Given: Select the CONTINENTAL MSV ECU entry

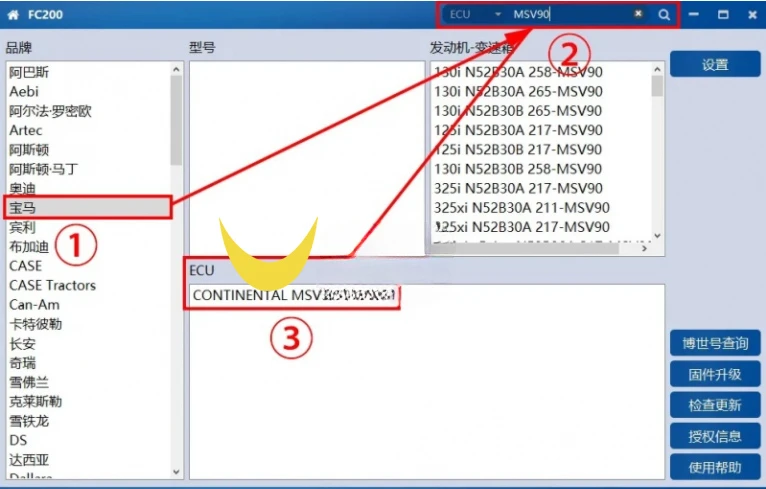Looking at the screenshot, I should pos(293,295).
